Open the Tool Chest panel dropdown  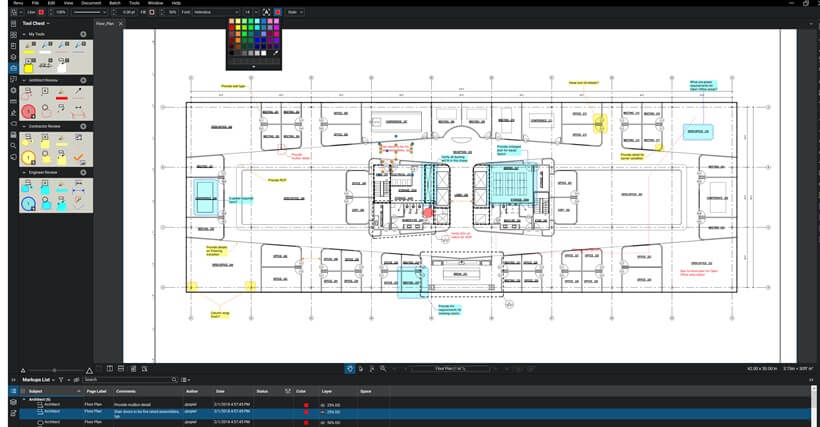(x=36, y=24)
